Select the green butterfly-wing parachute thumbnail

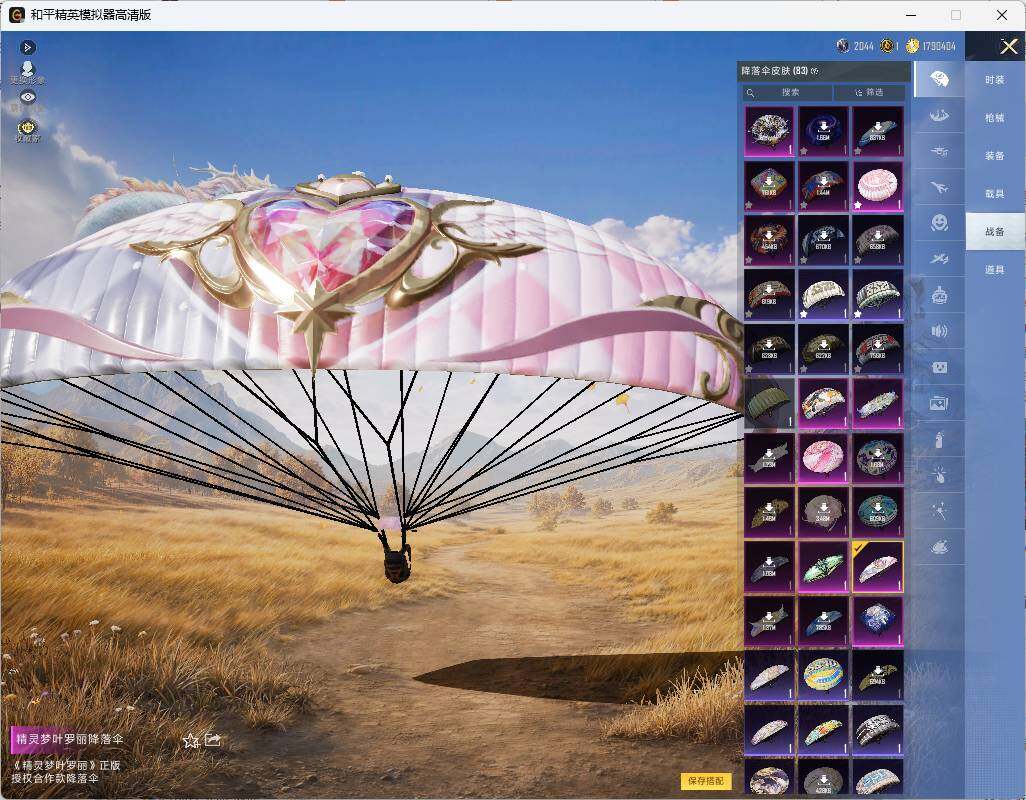(823, 566)
